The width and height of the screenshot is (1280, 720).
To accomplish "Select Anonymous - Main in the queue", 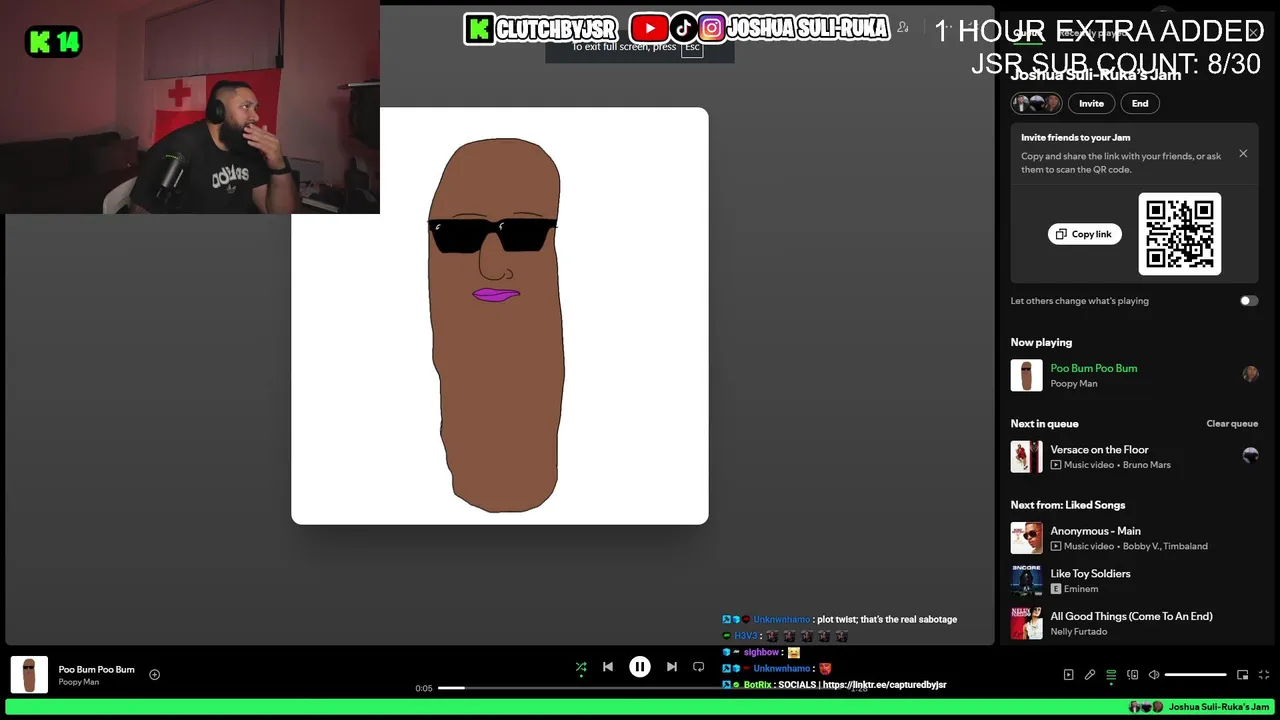I will (1095, 531).
